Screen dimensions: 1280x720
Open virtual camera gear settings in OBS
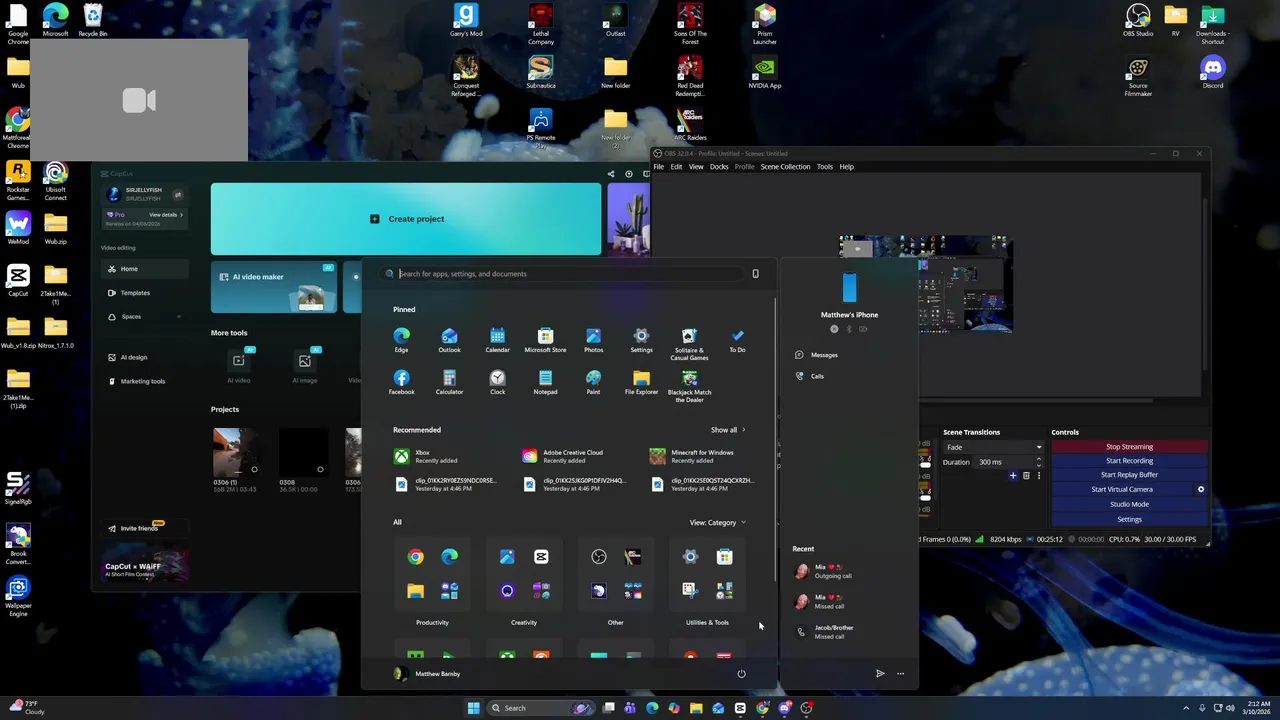(x=1201, y=489)
